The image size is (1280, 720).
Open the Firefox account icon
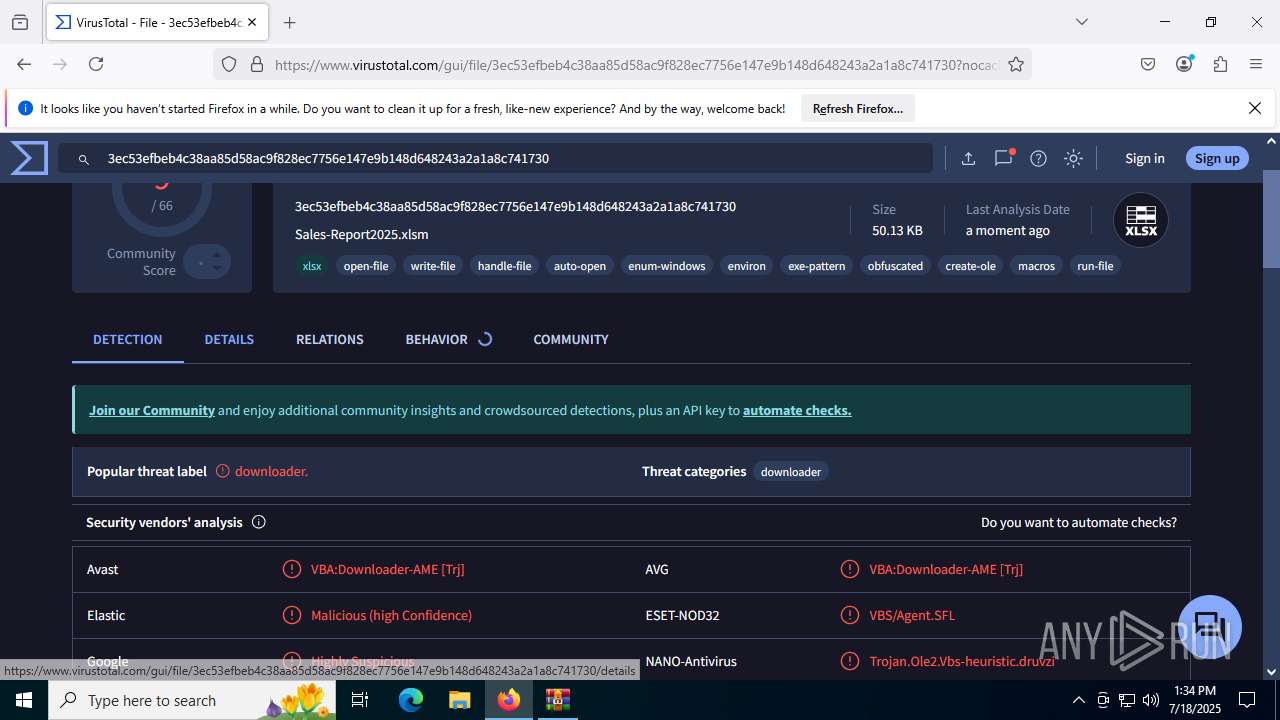click(x=1184, y=64)
